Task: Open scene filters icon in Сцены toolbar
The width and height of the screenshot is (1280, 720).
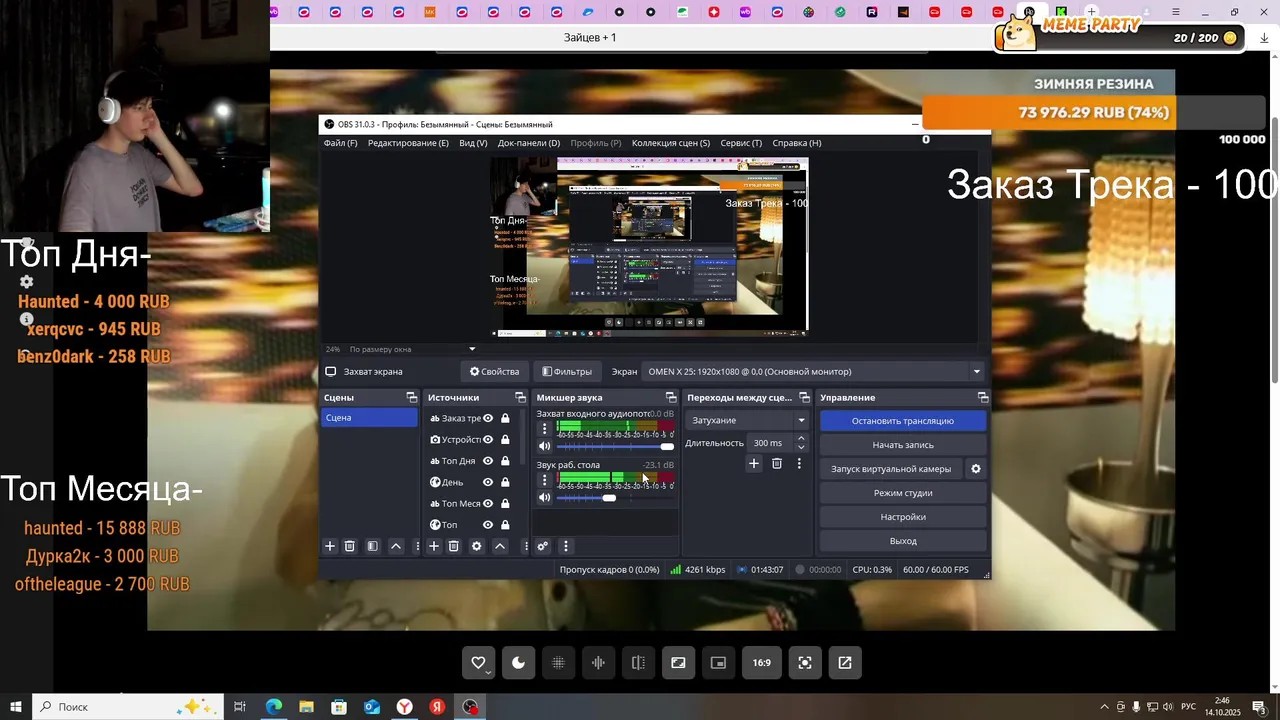Action: [x=372, y=546]
